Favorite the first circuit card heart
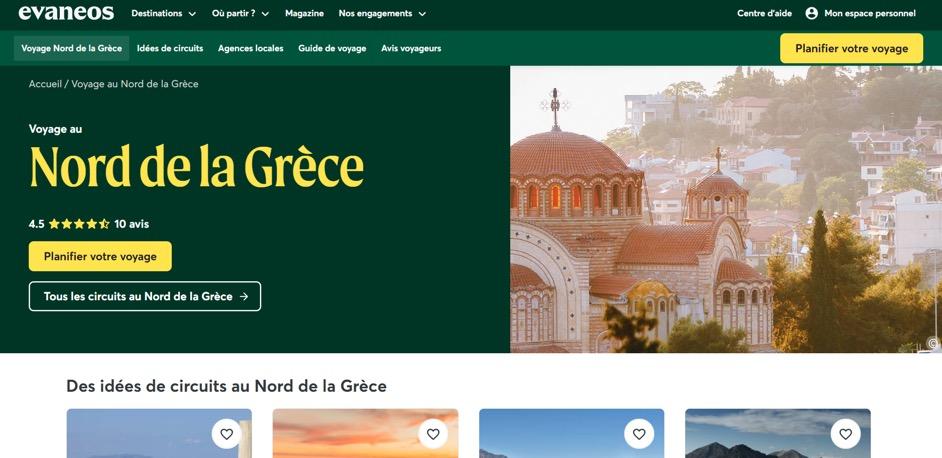Image resolution: width=942 pixels, height=458 pixels. pos(226,434)
